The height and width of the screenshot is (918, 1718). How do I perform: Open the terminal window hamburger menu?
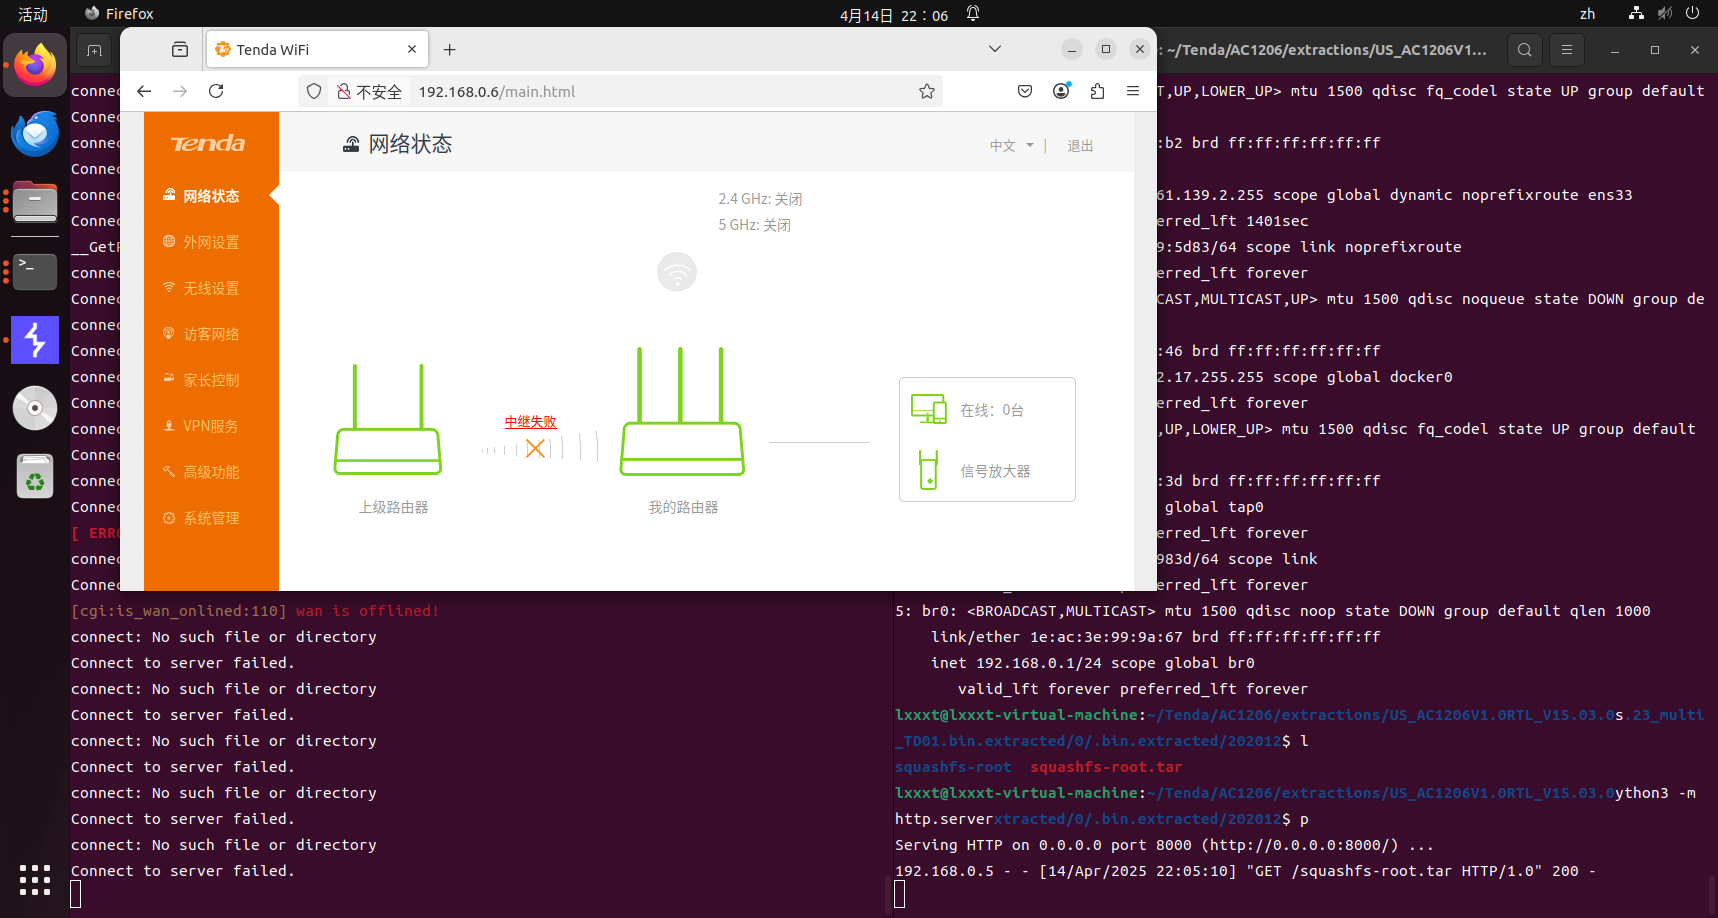click(1567, 50)
